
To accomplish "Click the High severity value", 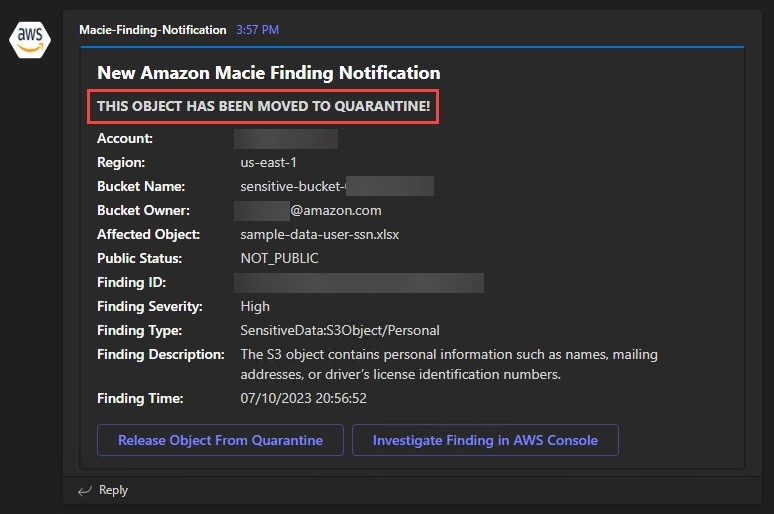I will point(255,307).
